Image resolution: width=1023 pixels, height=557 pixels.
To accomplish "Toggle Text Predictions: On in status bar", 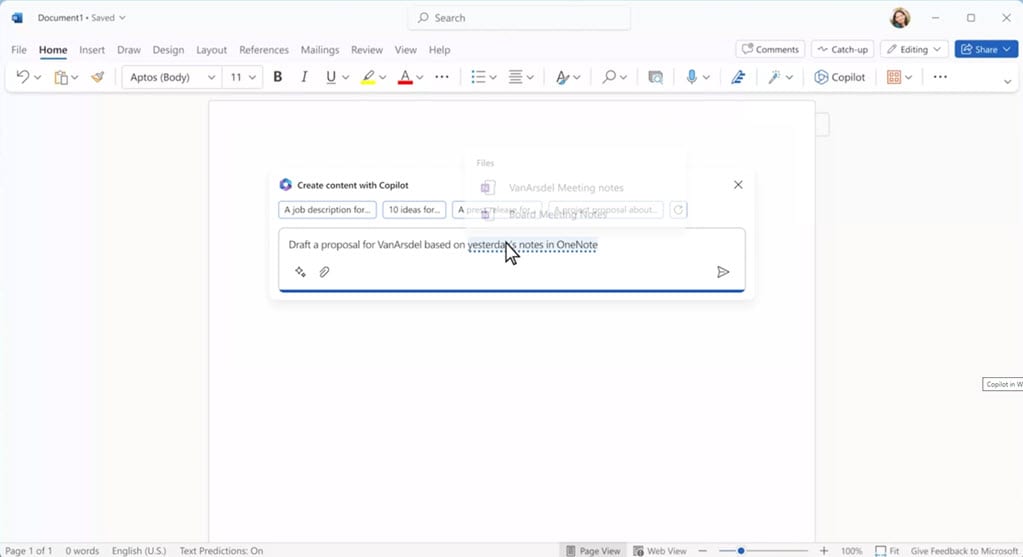I will tap(221, 550).
